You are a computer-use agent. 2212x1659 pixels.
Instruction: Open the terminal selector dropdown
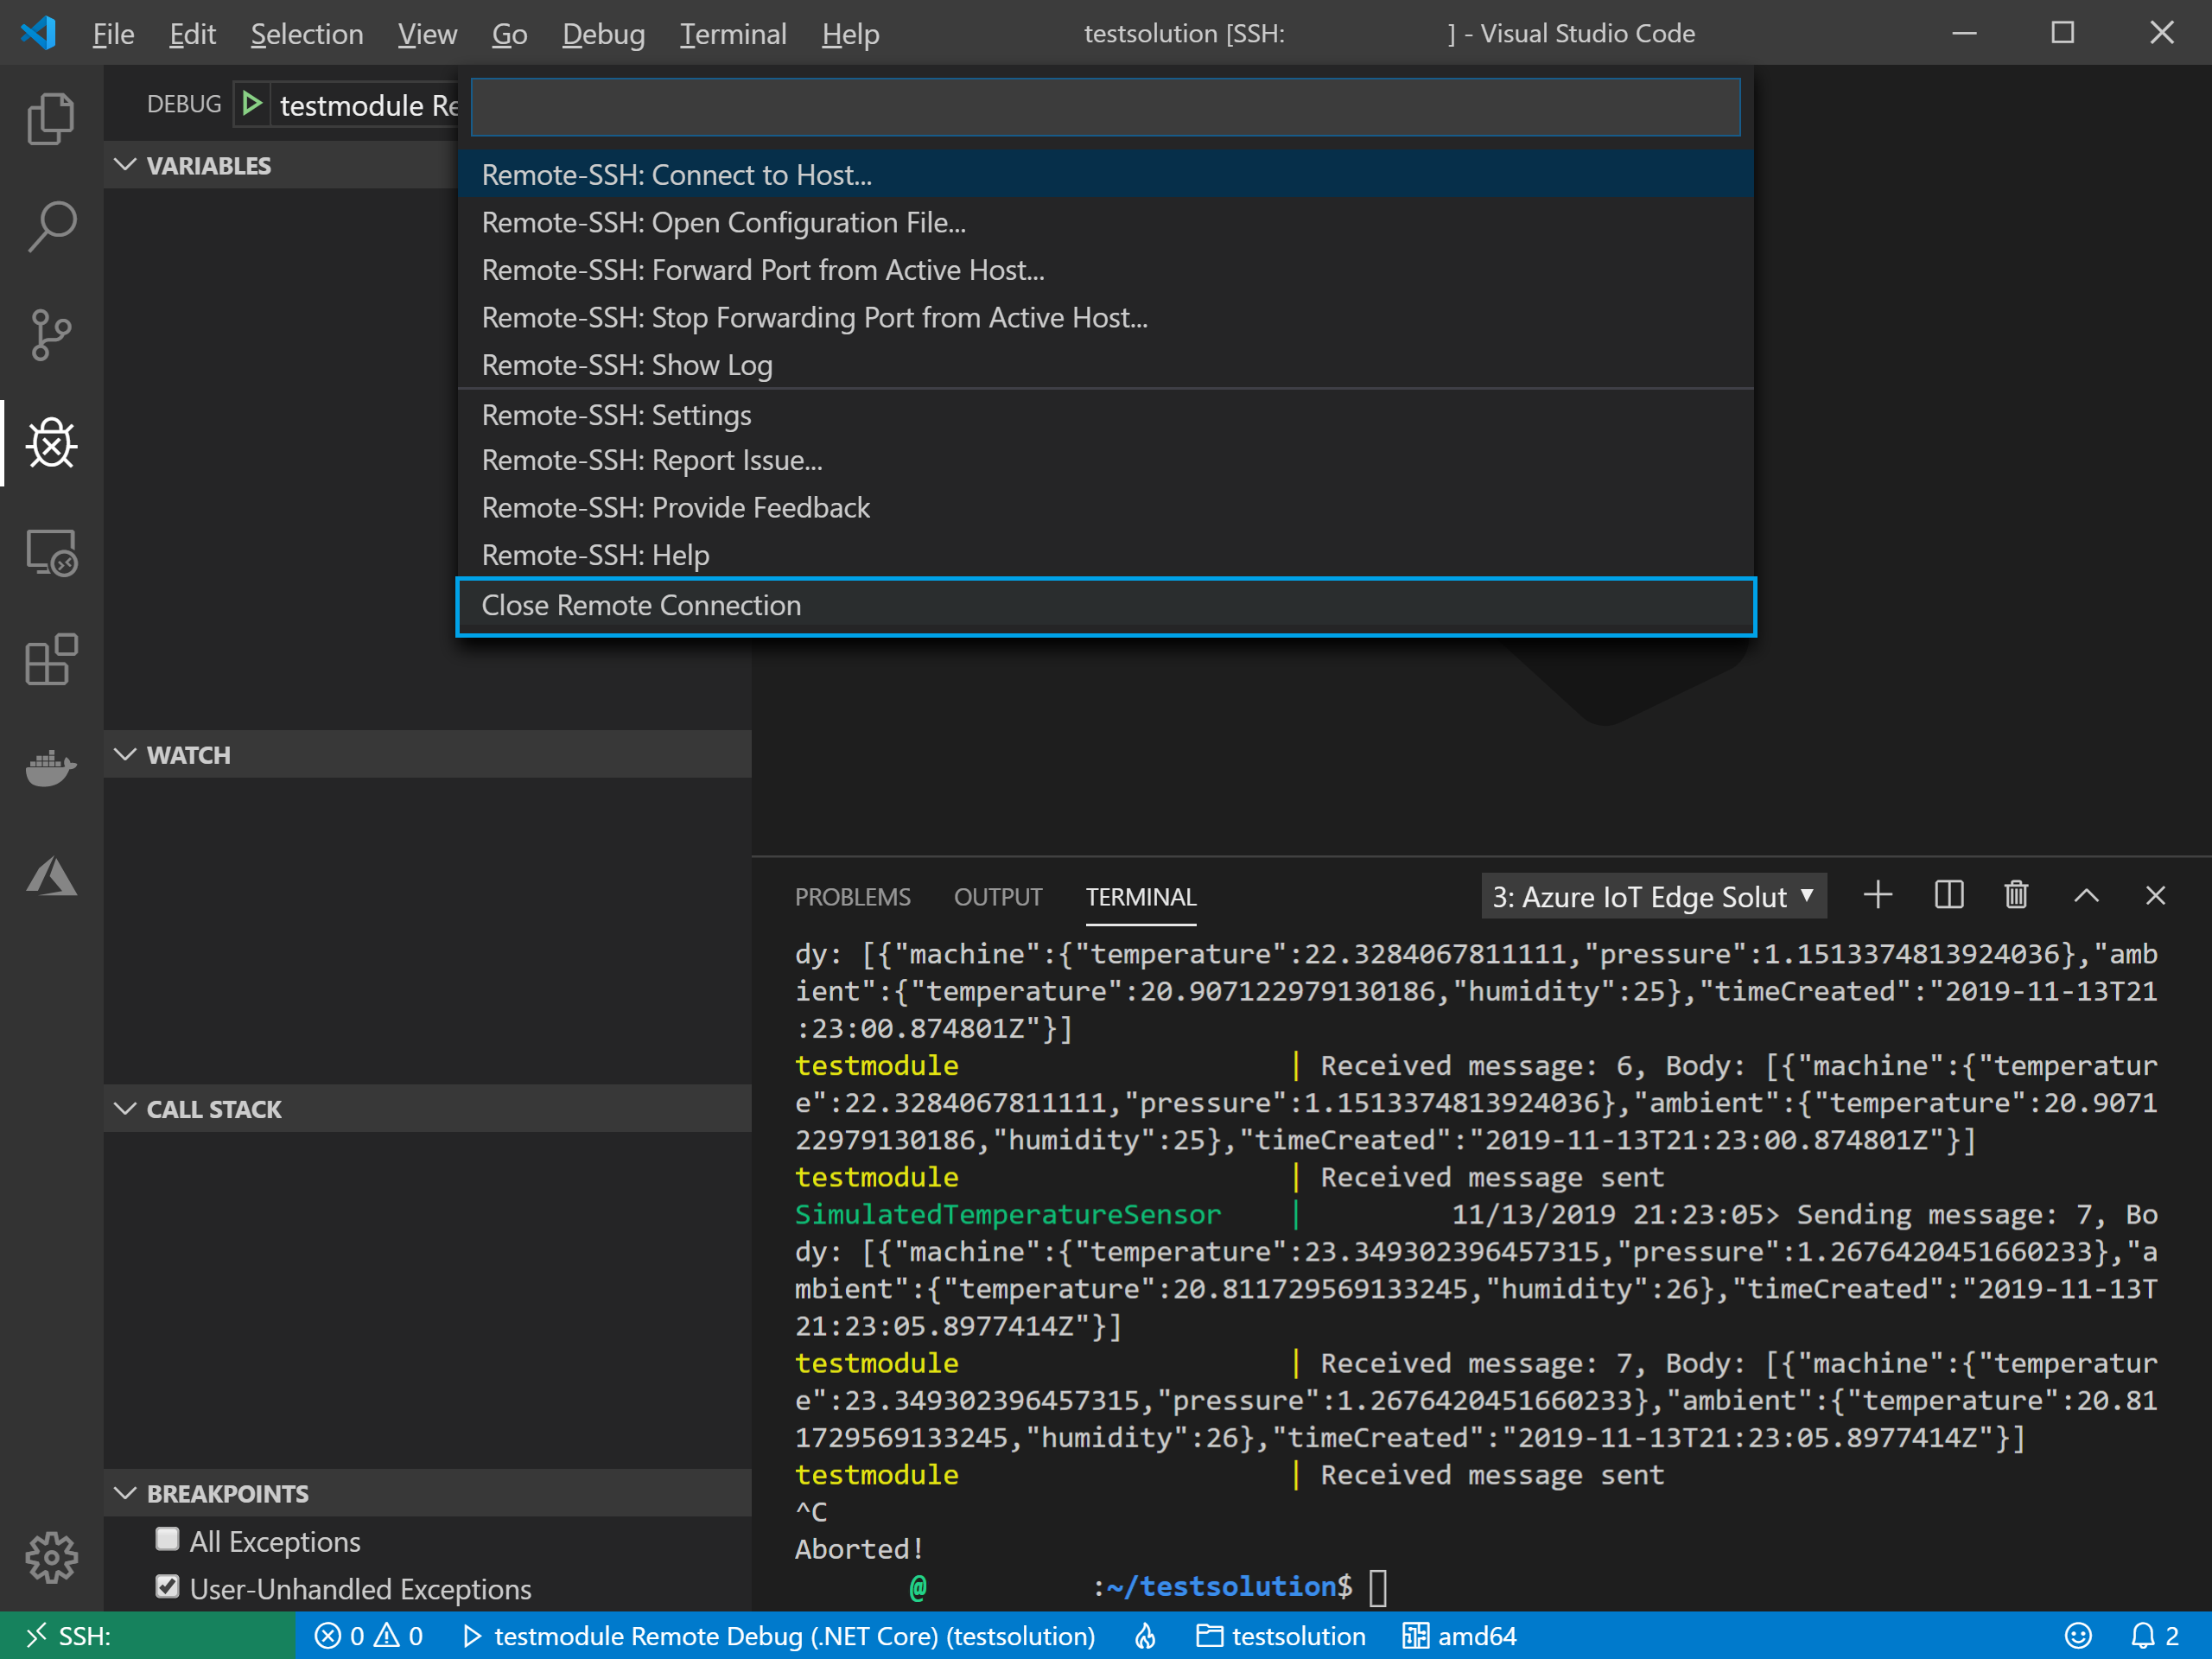[x=1653, y=896]
